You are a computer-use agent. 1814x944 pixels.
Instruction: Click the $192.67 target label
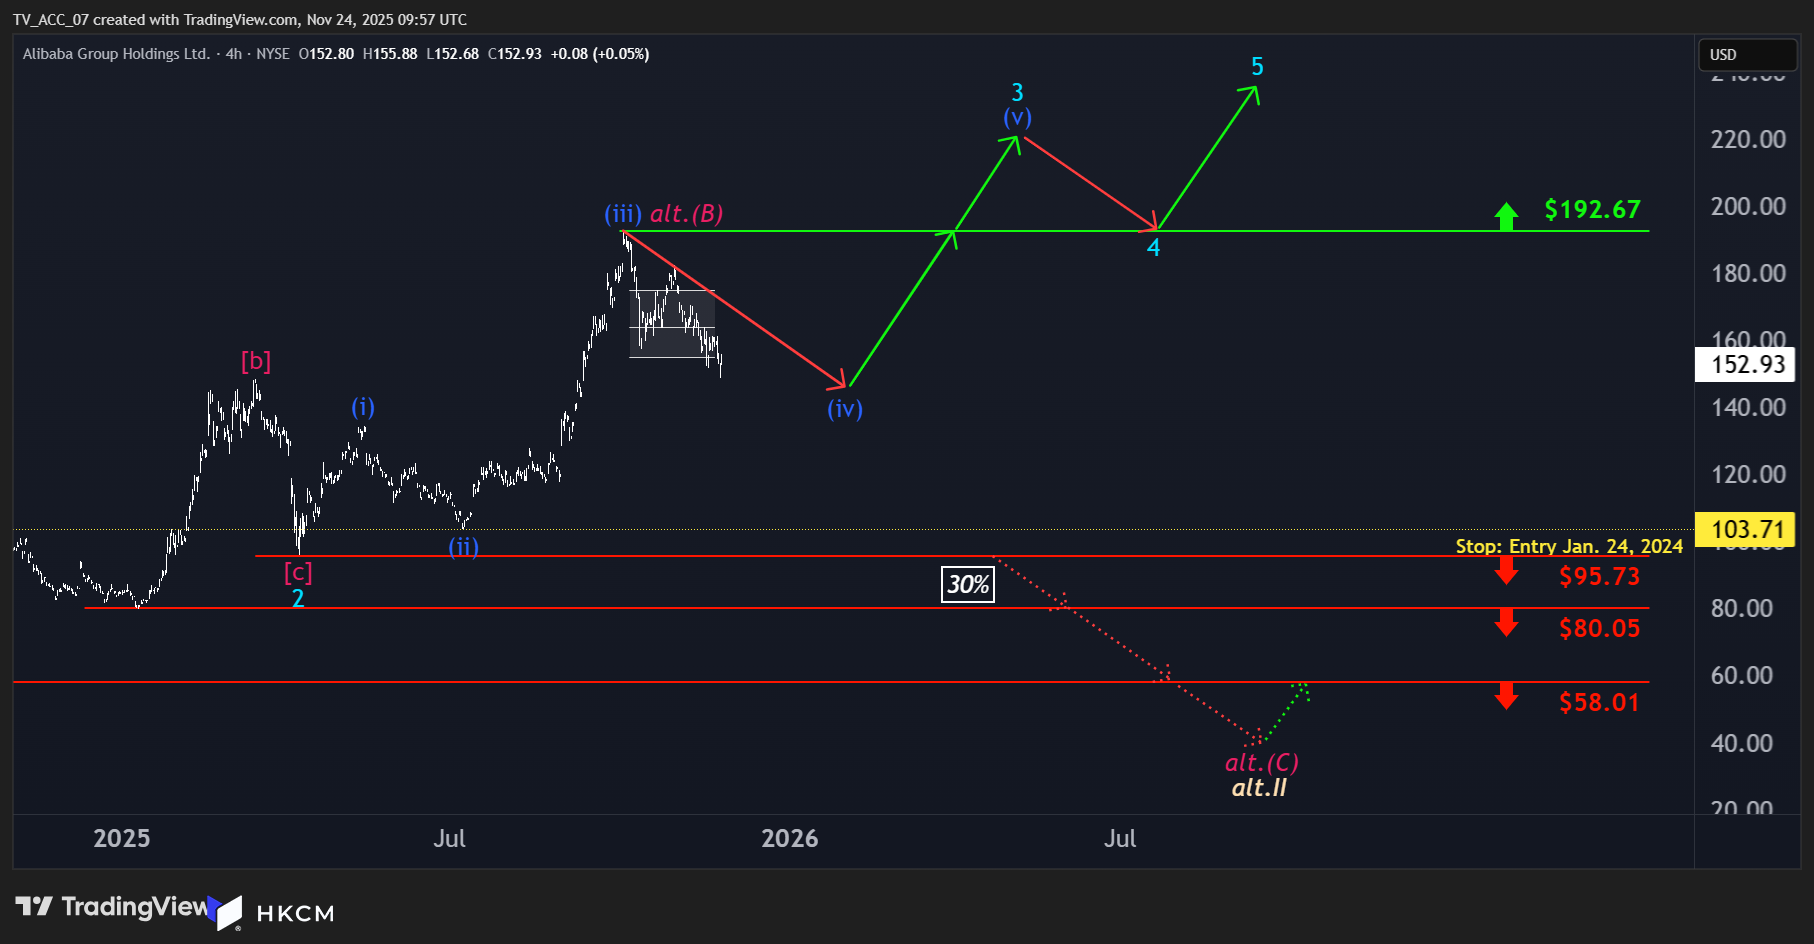tap(1593, 209)
